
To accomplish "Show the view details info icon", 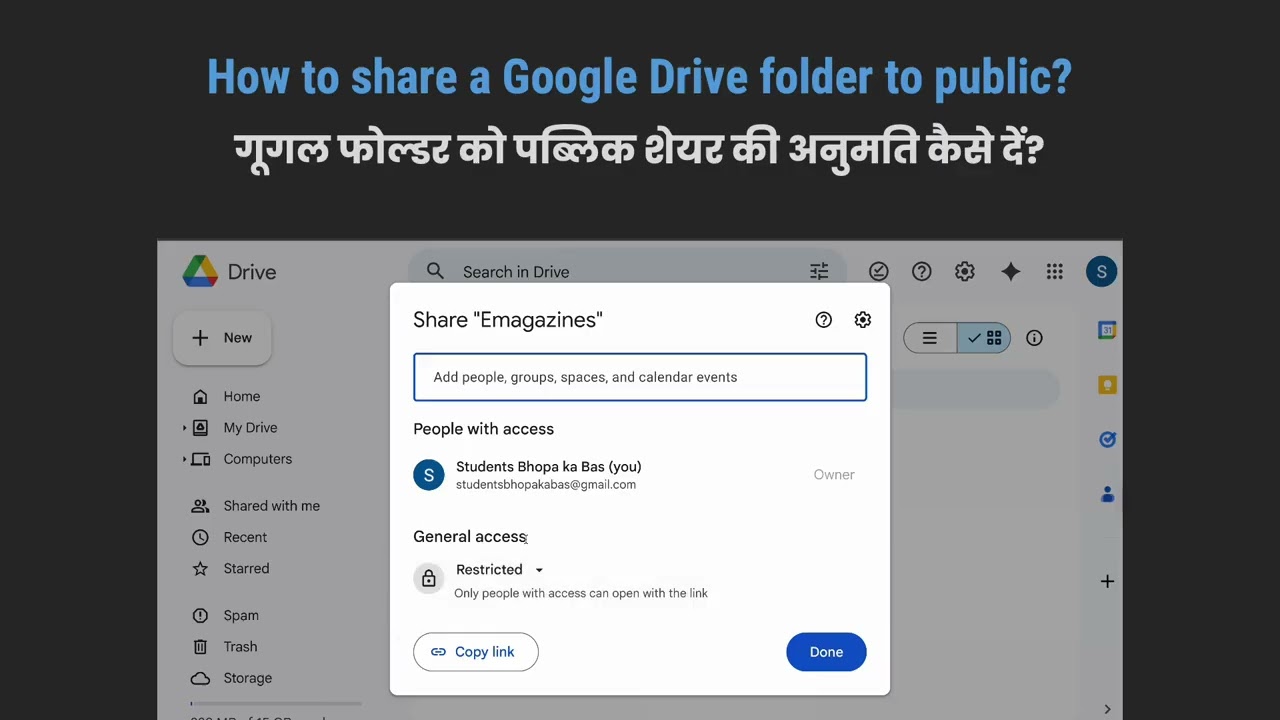I will 1035,338.
